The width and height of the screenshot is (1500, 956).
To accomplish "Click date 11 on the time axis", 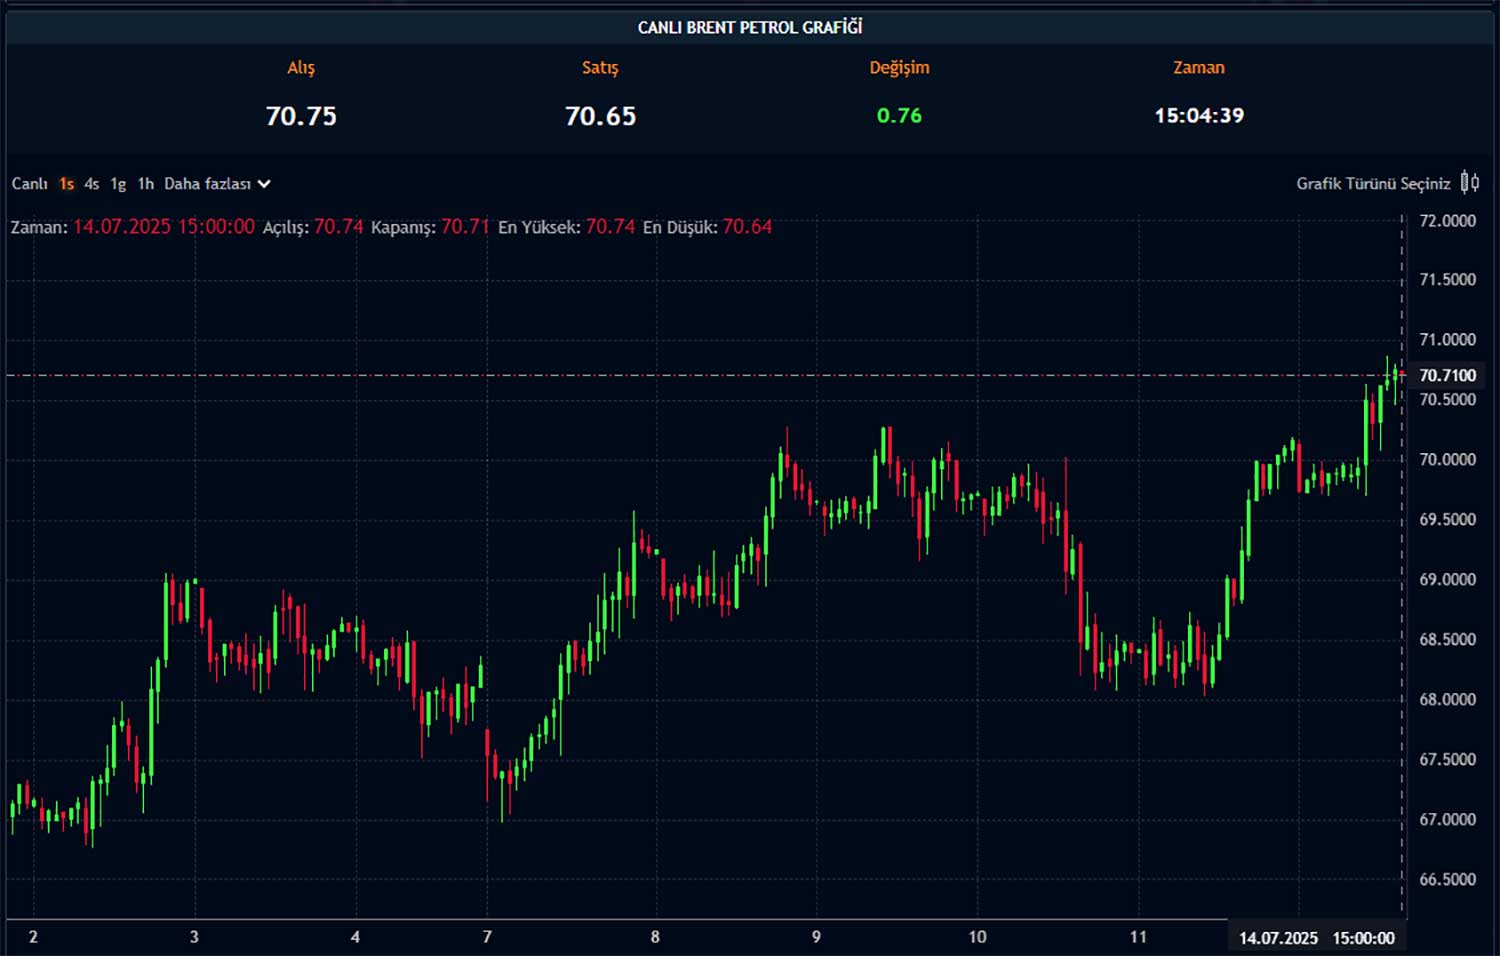I will pyautogui.click(x=1138, y=937).
